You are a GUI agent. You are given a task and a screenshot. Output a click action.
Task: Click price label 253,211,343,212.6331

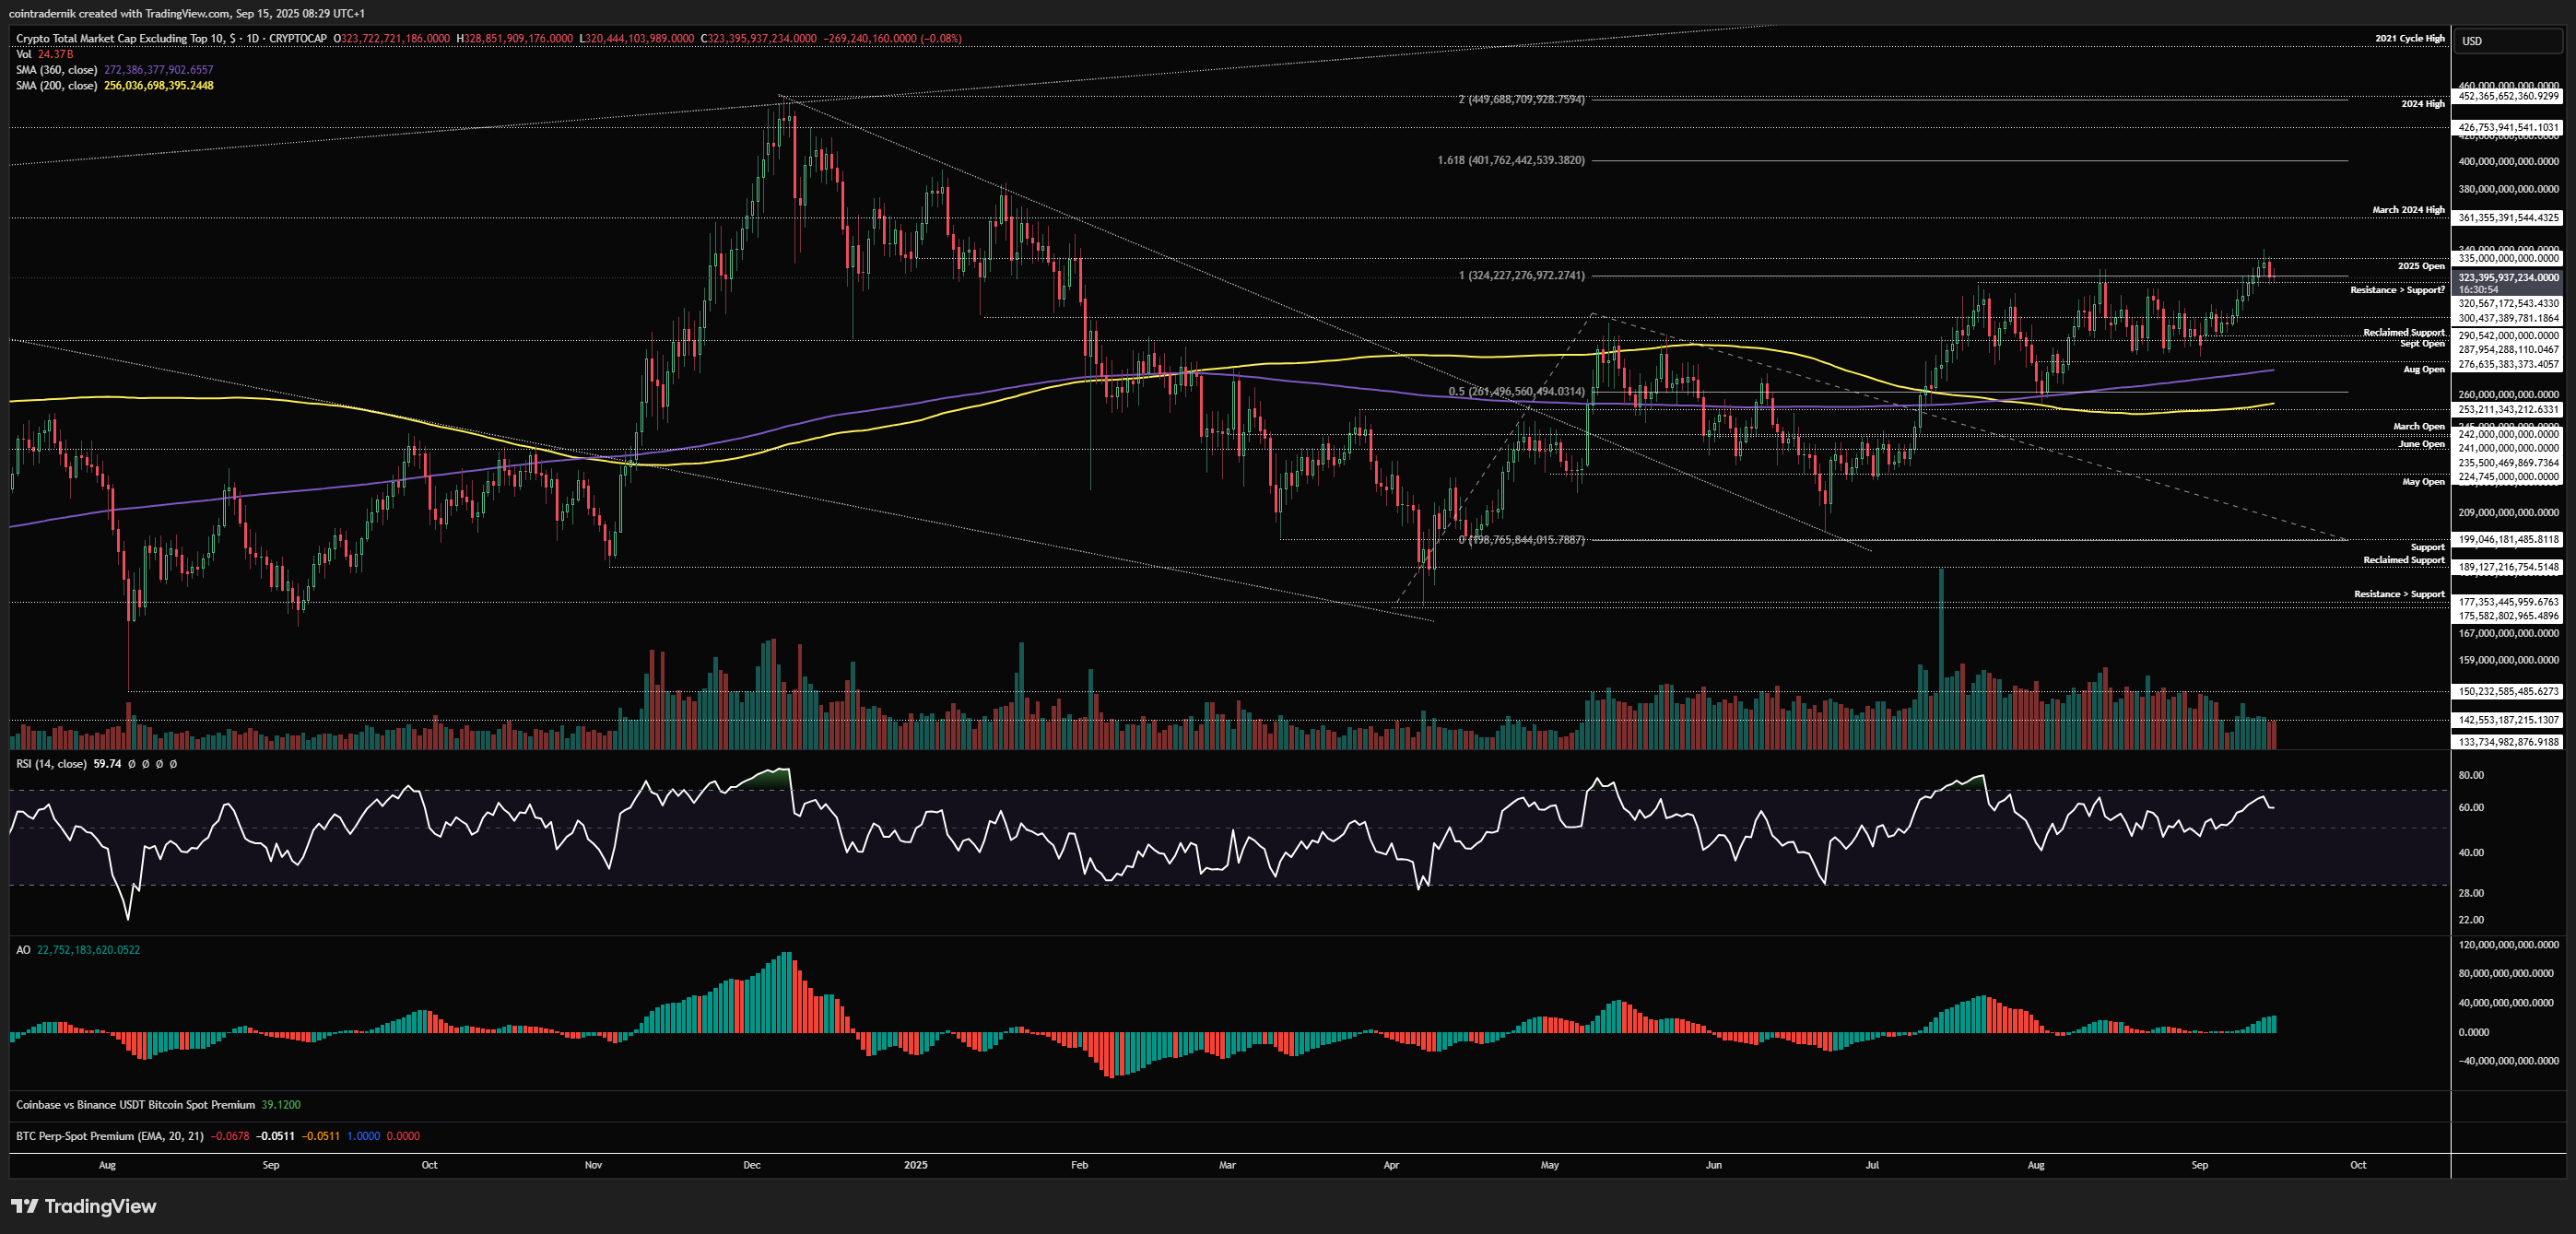tap(2509, 410)
